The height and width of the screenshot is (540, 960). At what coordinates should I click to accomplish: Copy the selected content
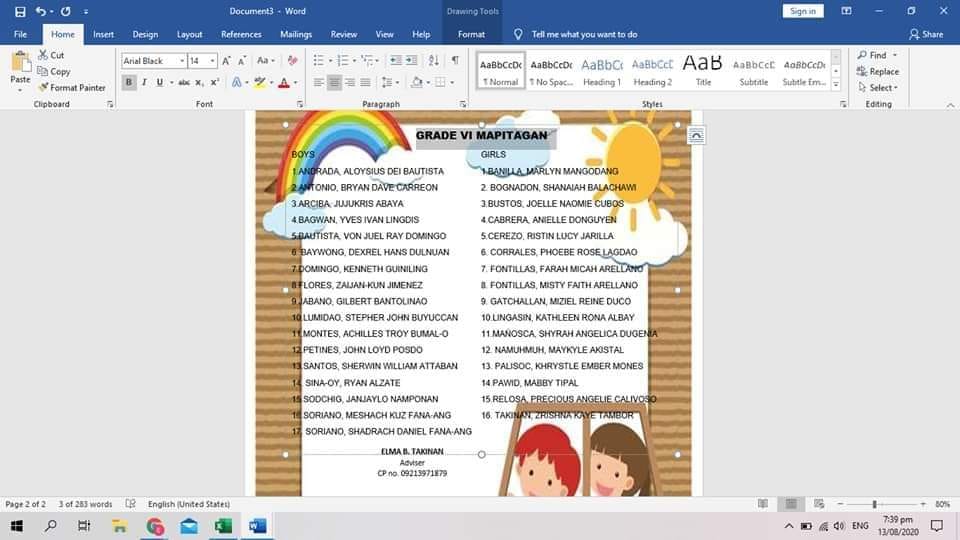pos(54,72)
